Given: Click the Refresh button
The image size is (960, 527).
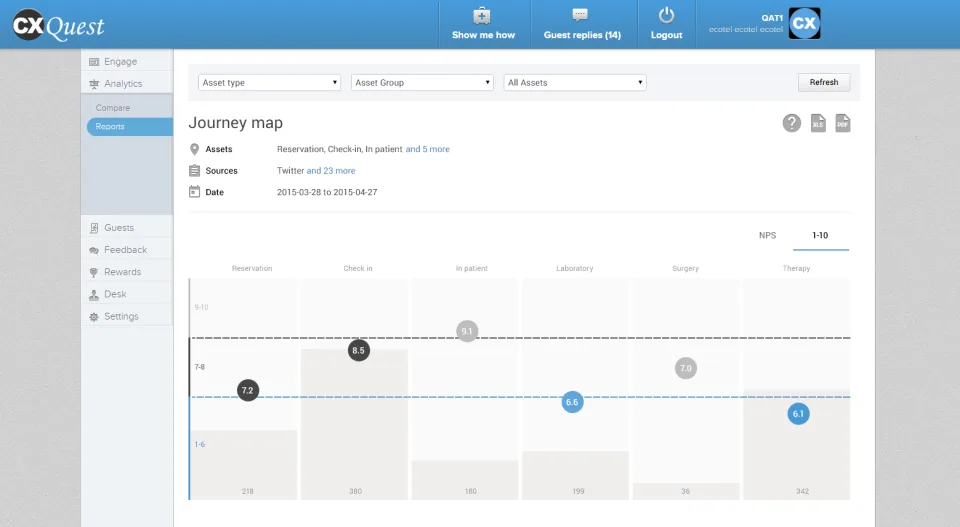Looking at the screenshot, I should pyautogui.click(x=823, y=82).
